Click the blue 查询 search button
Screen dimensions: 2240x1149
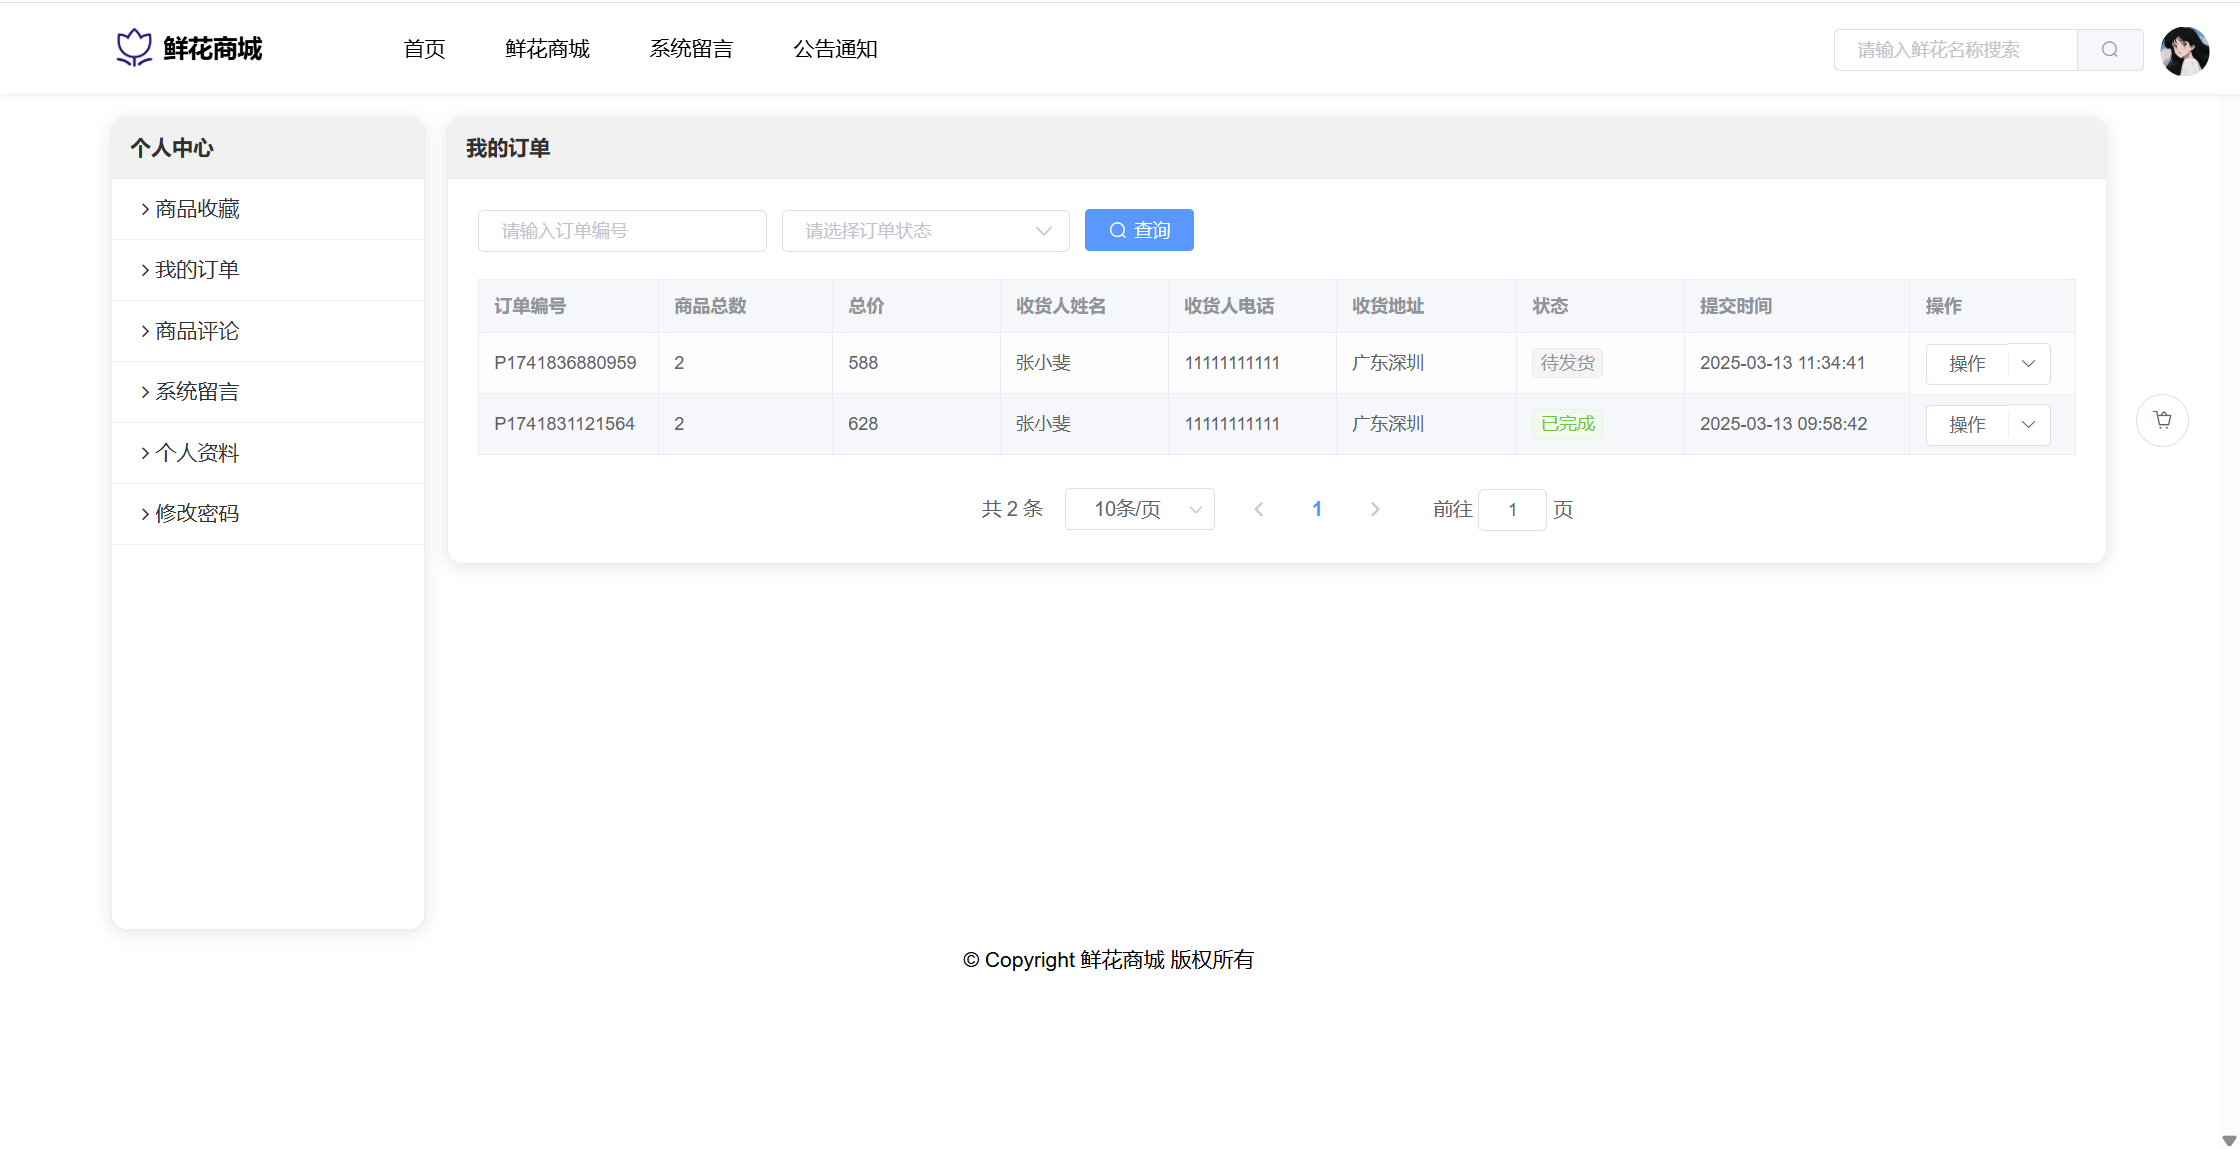click(1139, 230)
